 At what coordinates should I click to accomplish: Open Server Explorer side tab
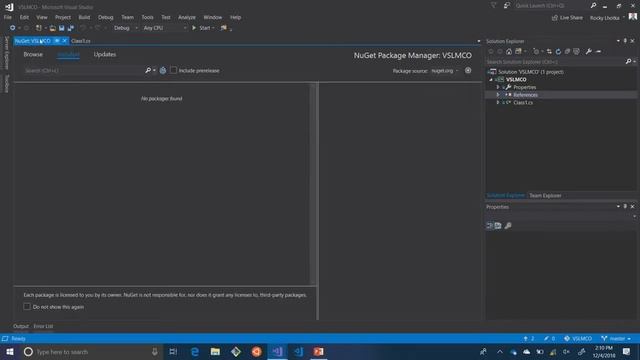tap(6, 53)
